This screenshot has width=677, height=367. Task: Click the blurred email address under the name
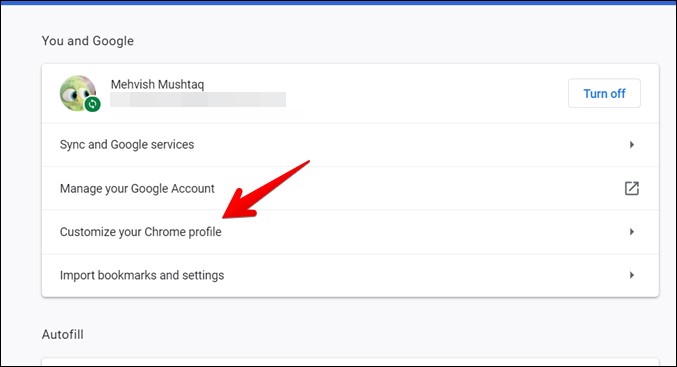[x=198, y=99]
